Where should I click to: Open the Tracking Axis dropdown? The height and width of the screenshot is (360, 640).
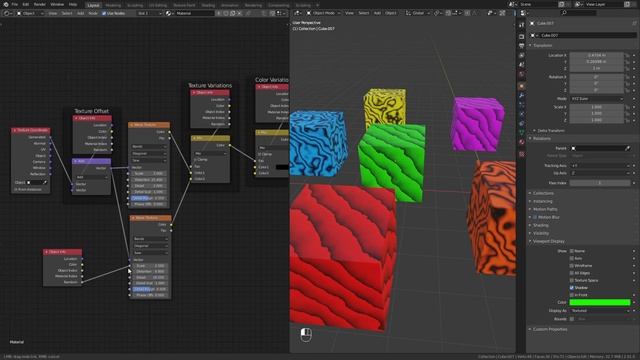coord(600,166)
